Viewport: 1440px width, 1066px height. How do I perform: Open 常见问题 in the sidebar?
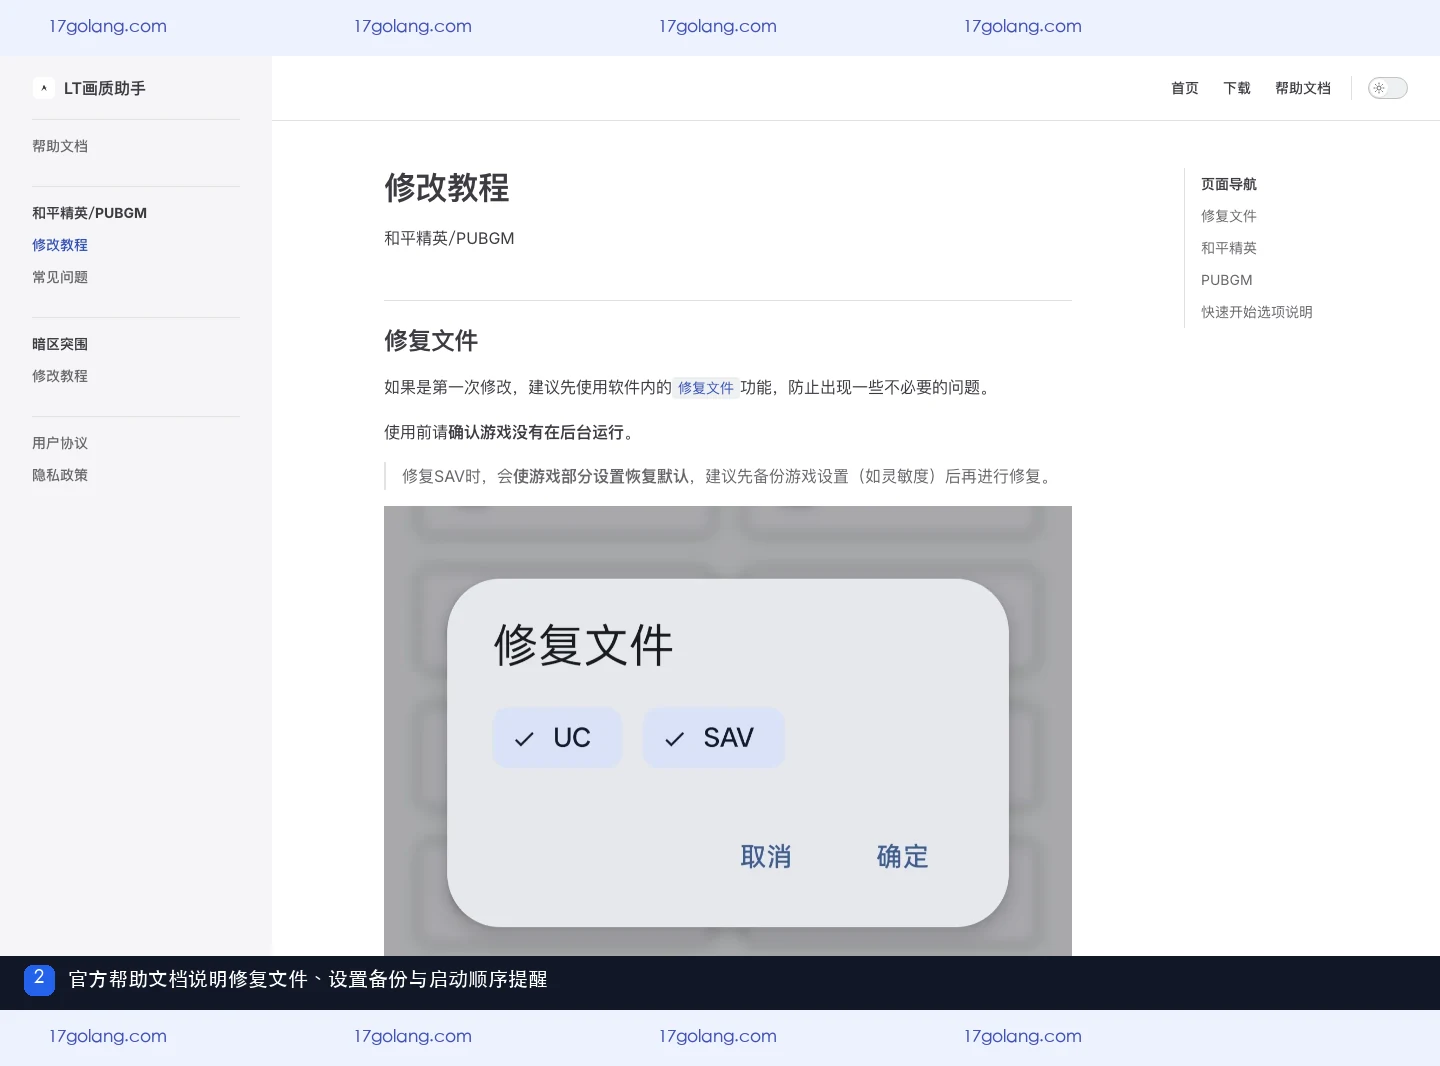[x=60, y=277]
